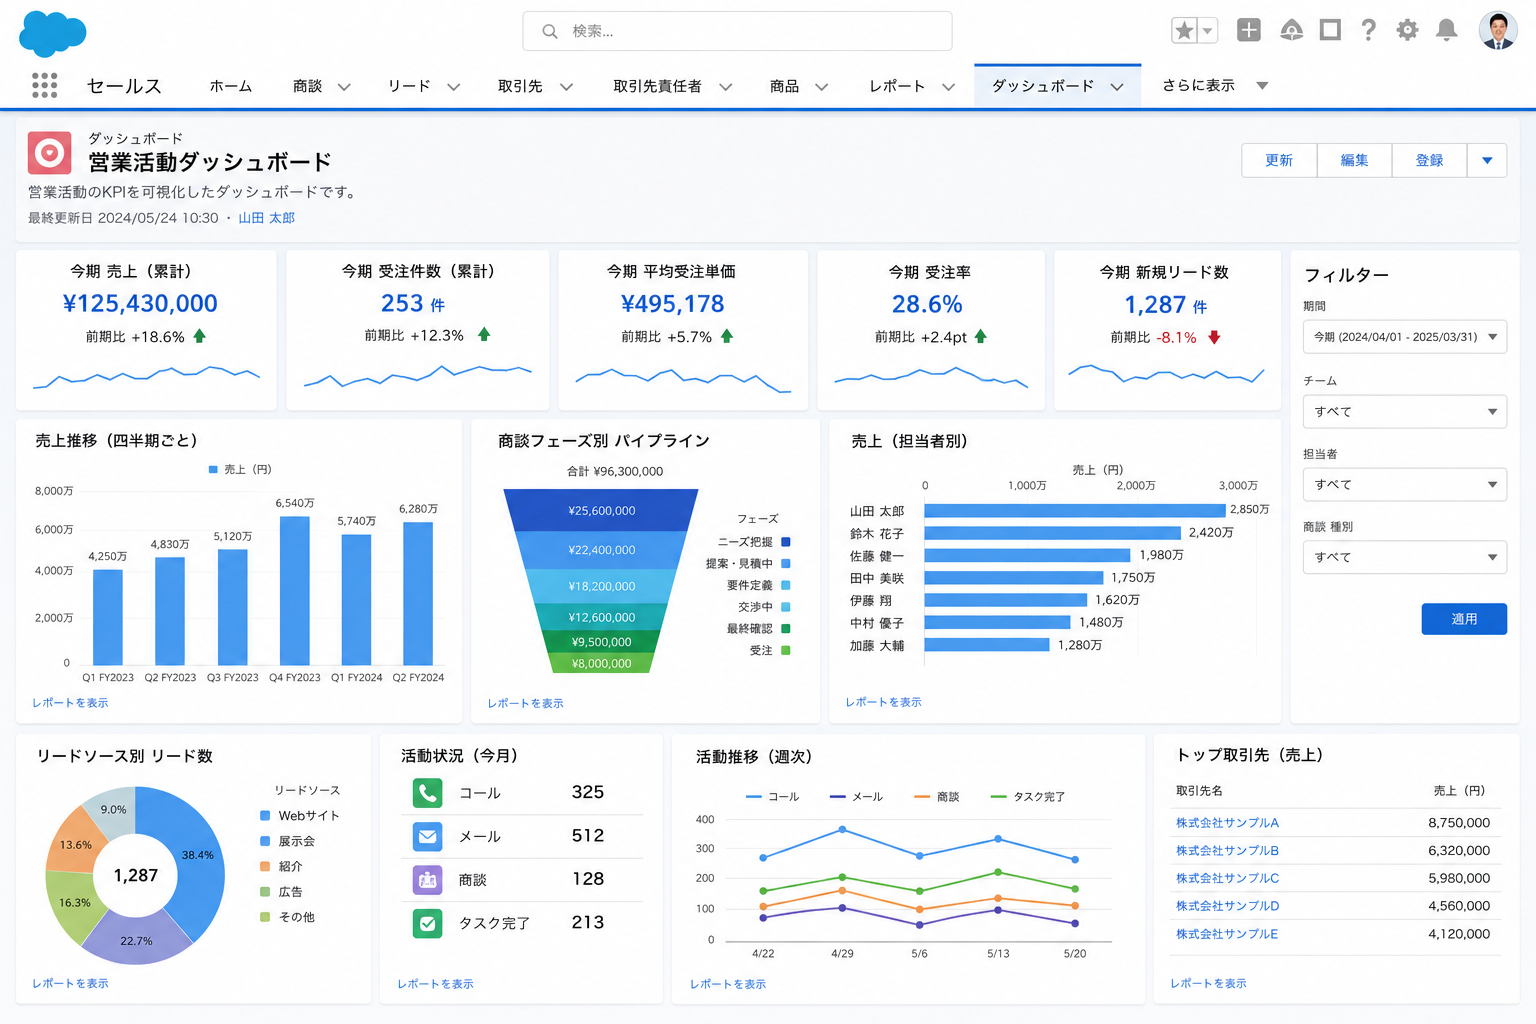Open more actions dropdown next to 登録
This screenshot has width=1536, height=1024.
(x=1487, y=160)
